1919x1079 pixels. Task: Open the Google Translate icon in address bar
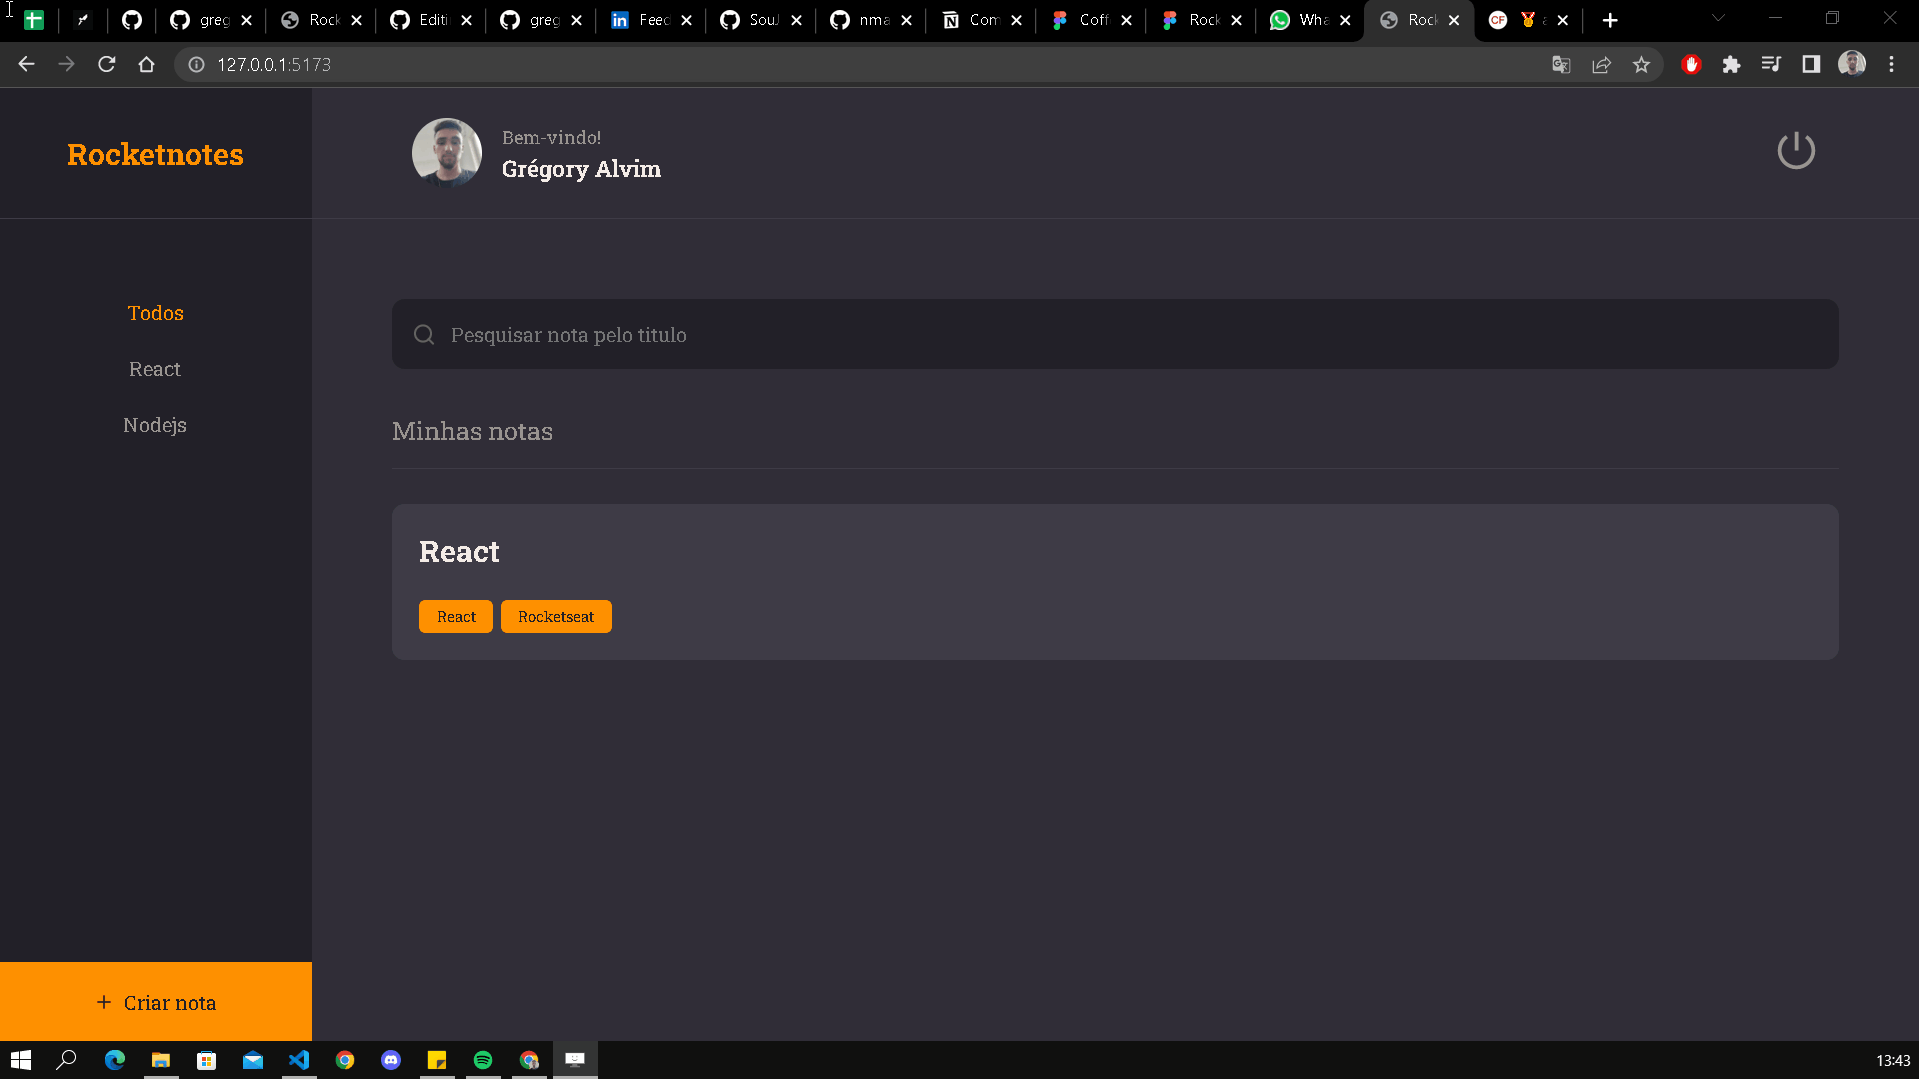coord(1561,64)
